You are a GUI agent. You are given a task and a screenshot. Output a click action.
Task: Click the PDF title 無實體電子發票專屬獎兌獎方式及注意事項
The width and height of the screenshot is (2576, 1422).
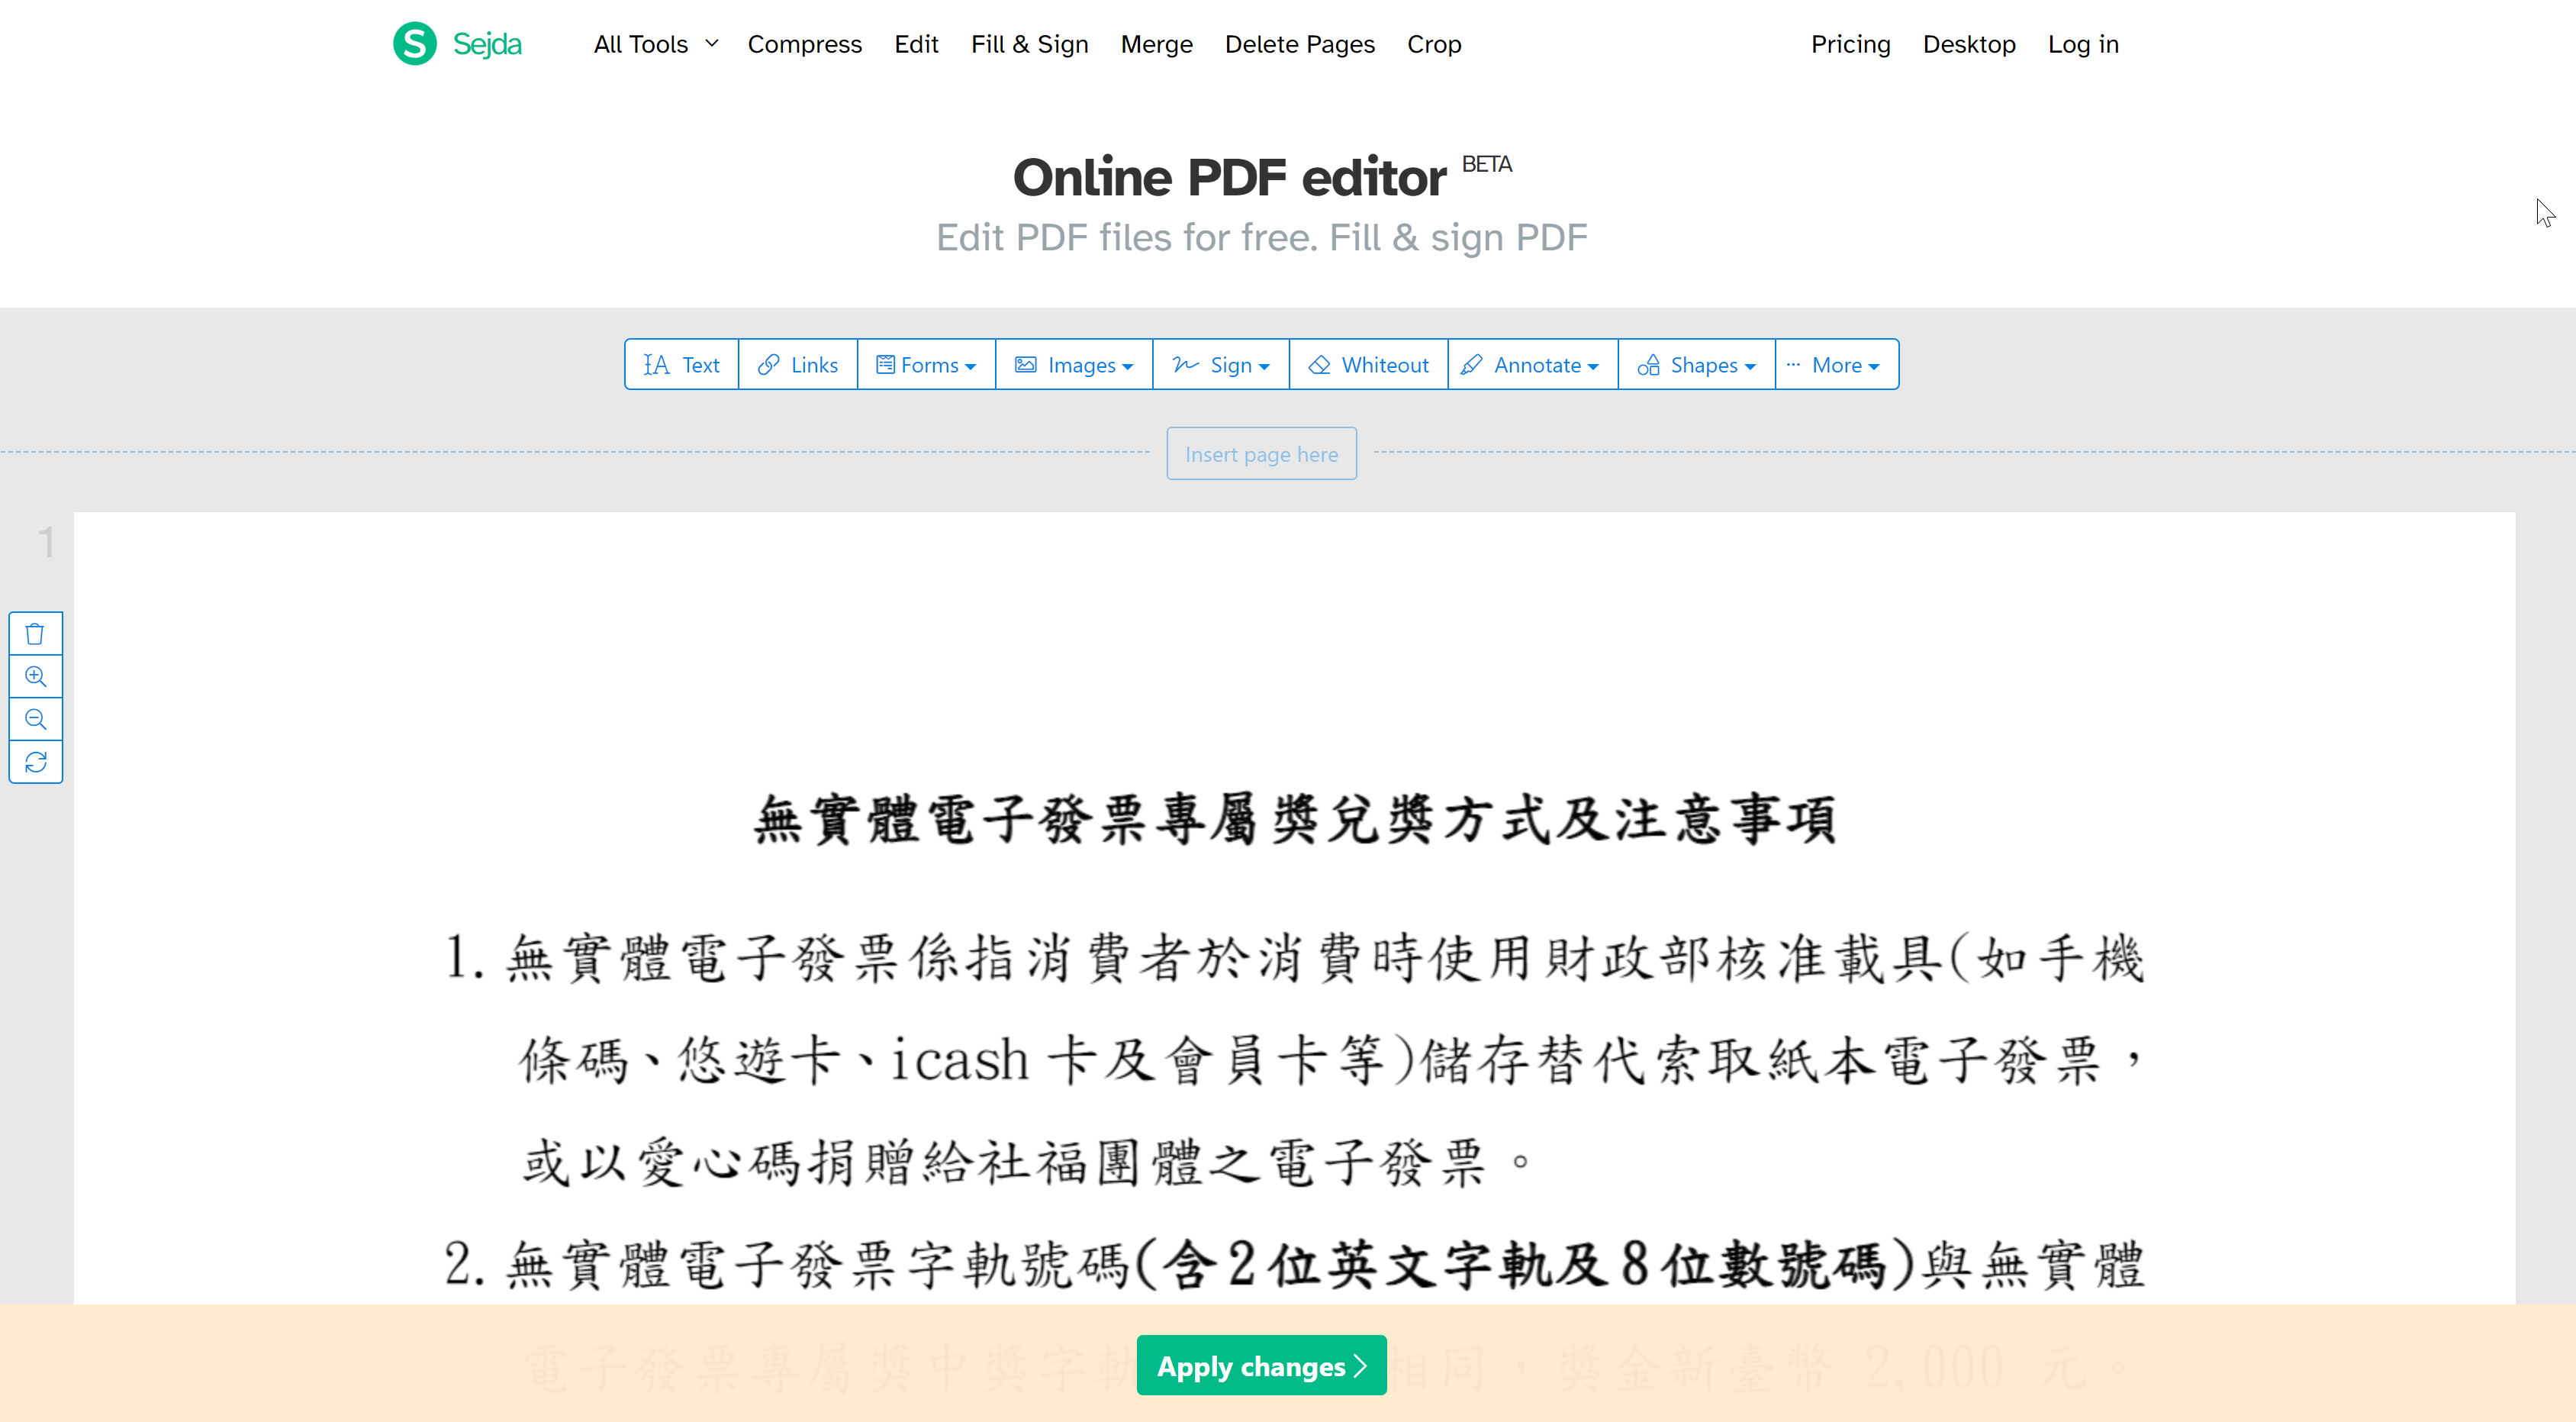click(1295, 820)
